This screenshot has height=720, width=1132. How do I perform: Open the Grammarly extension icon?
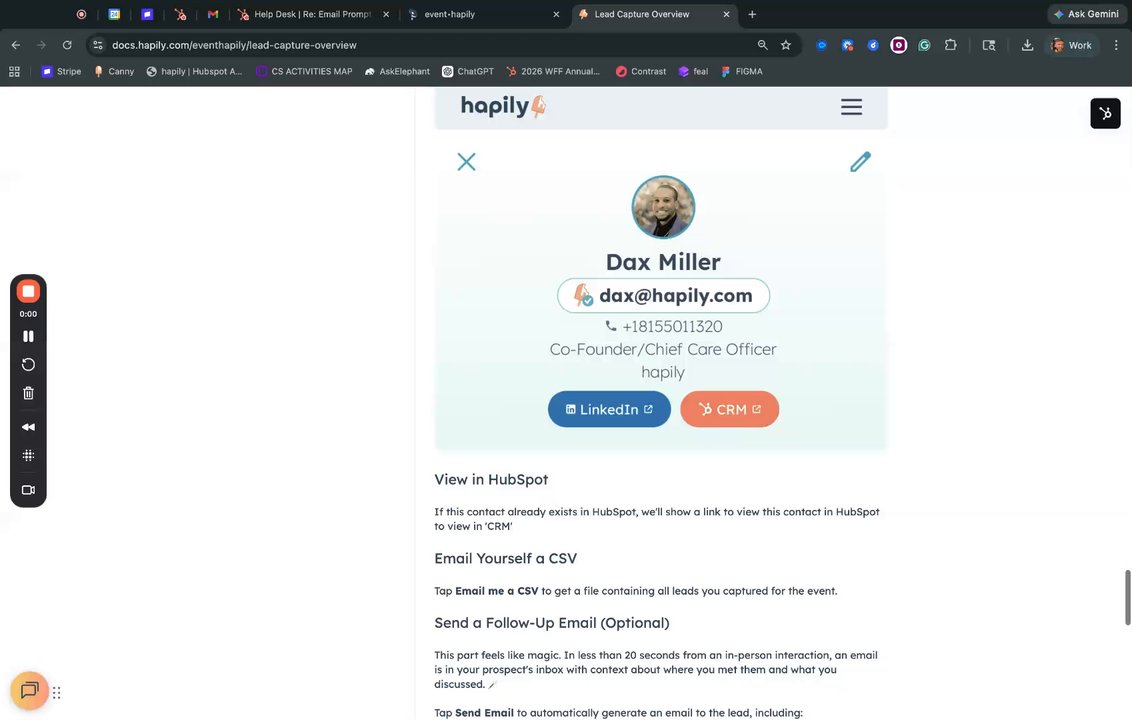point(924,45)
